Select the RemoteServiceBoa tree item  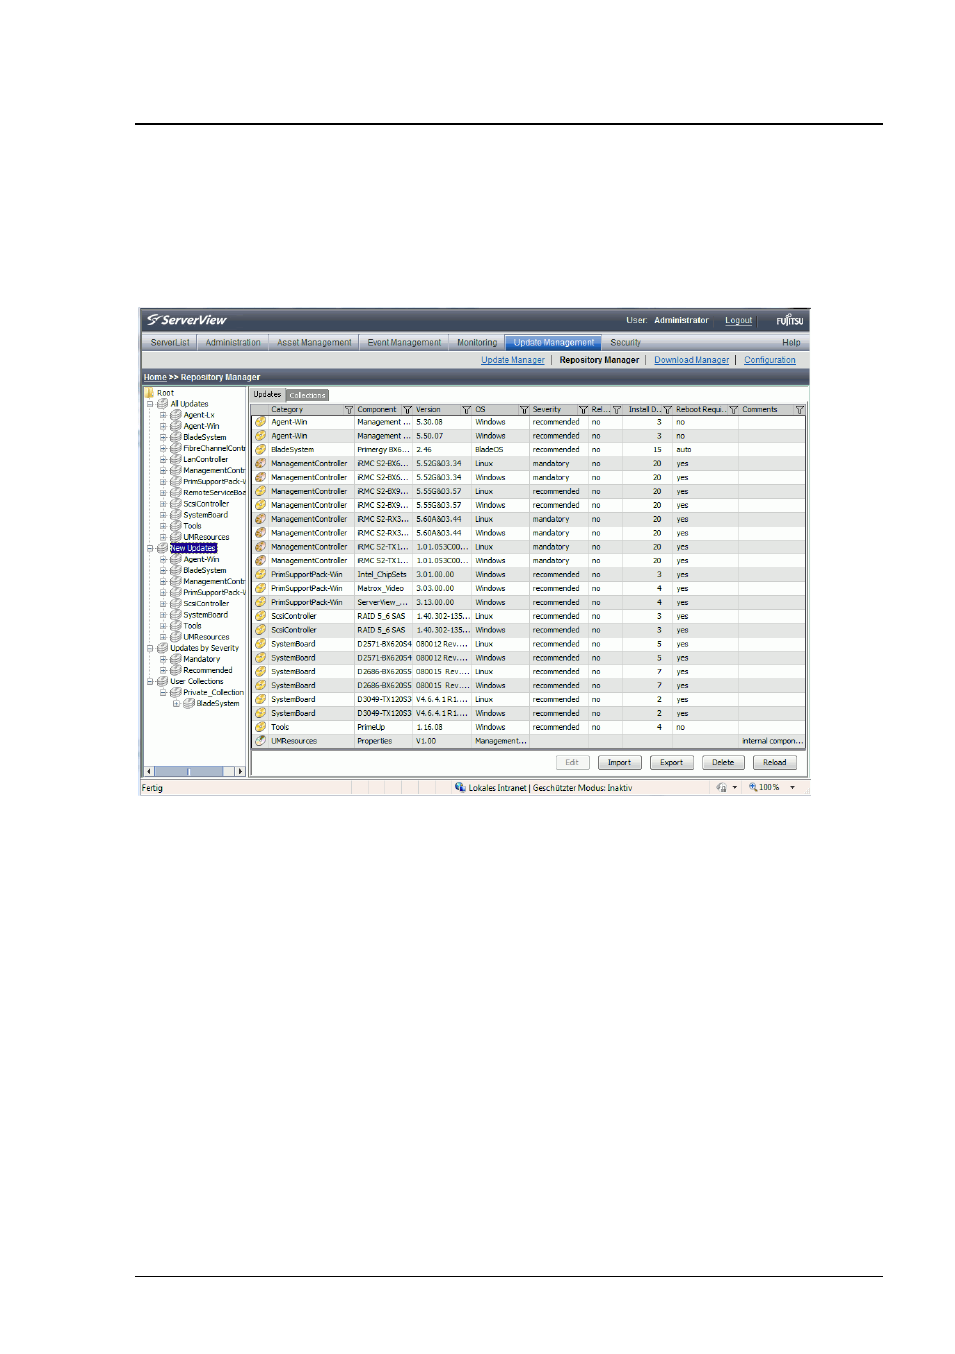point(214,492)
